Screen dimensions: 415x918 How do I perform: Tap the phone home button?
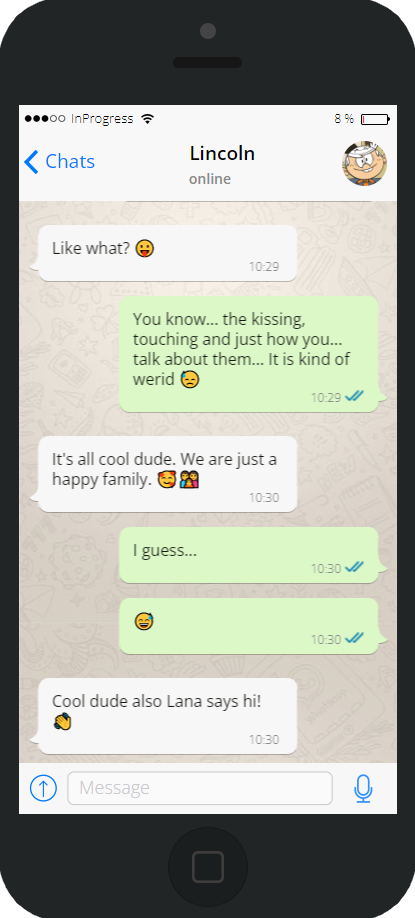pyautogui.click(x=208, y=866)
